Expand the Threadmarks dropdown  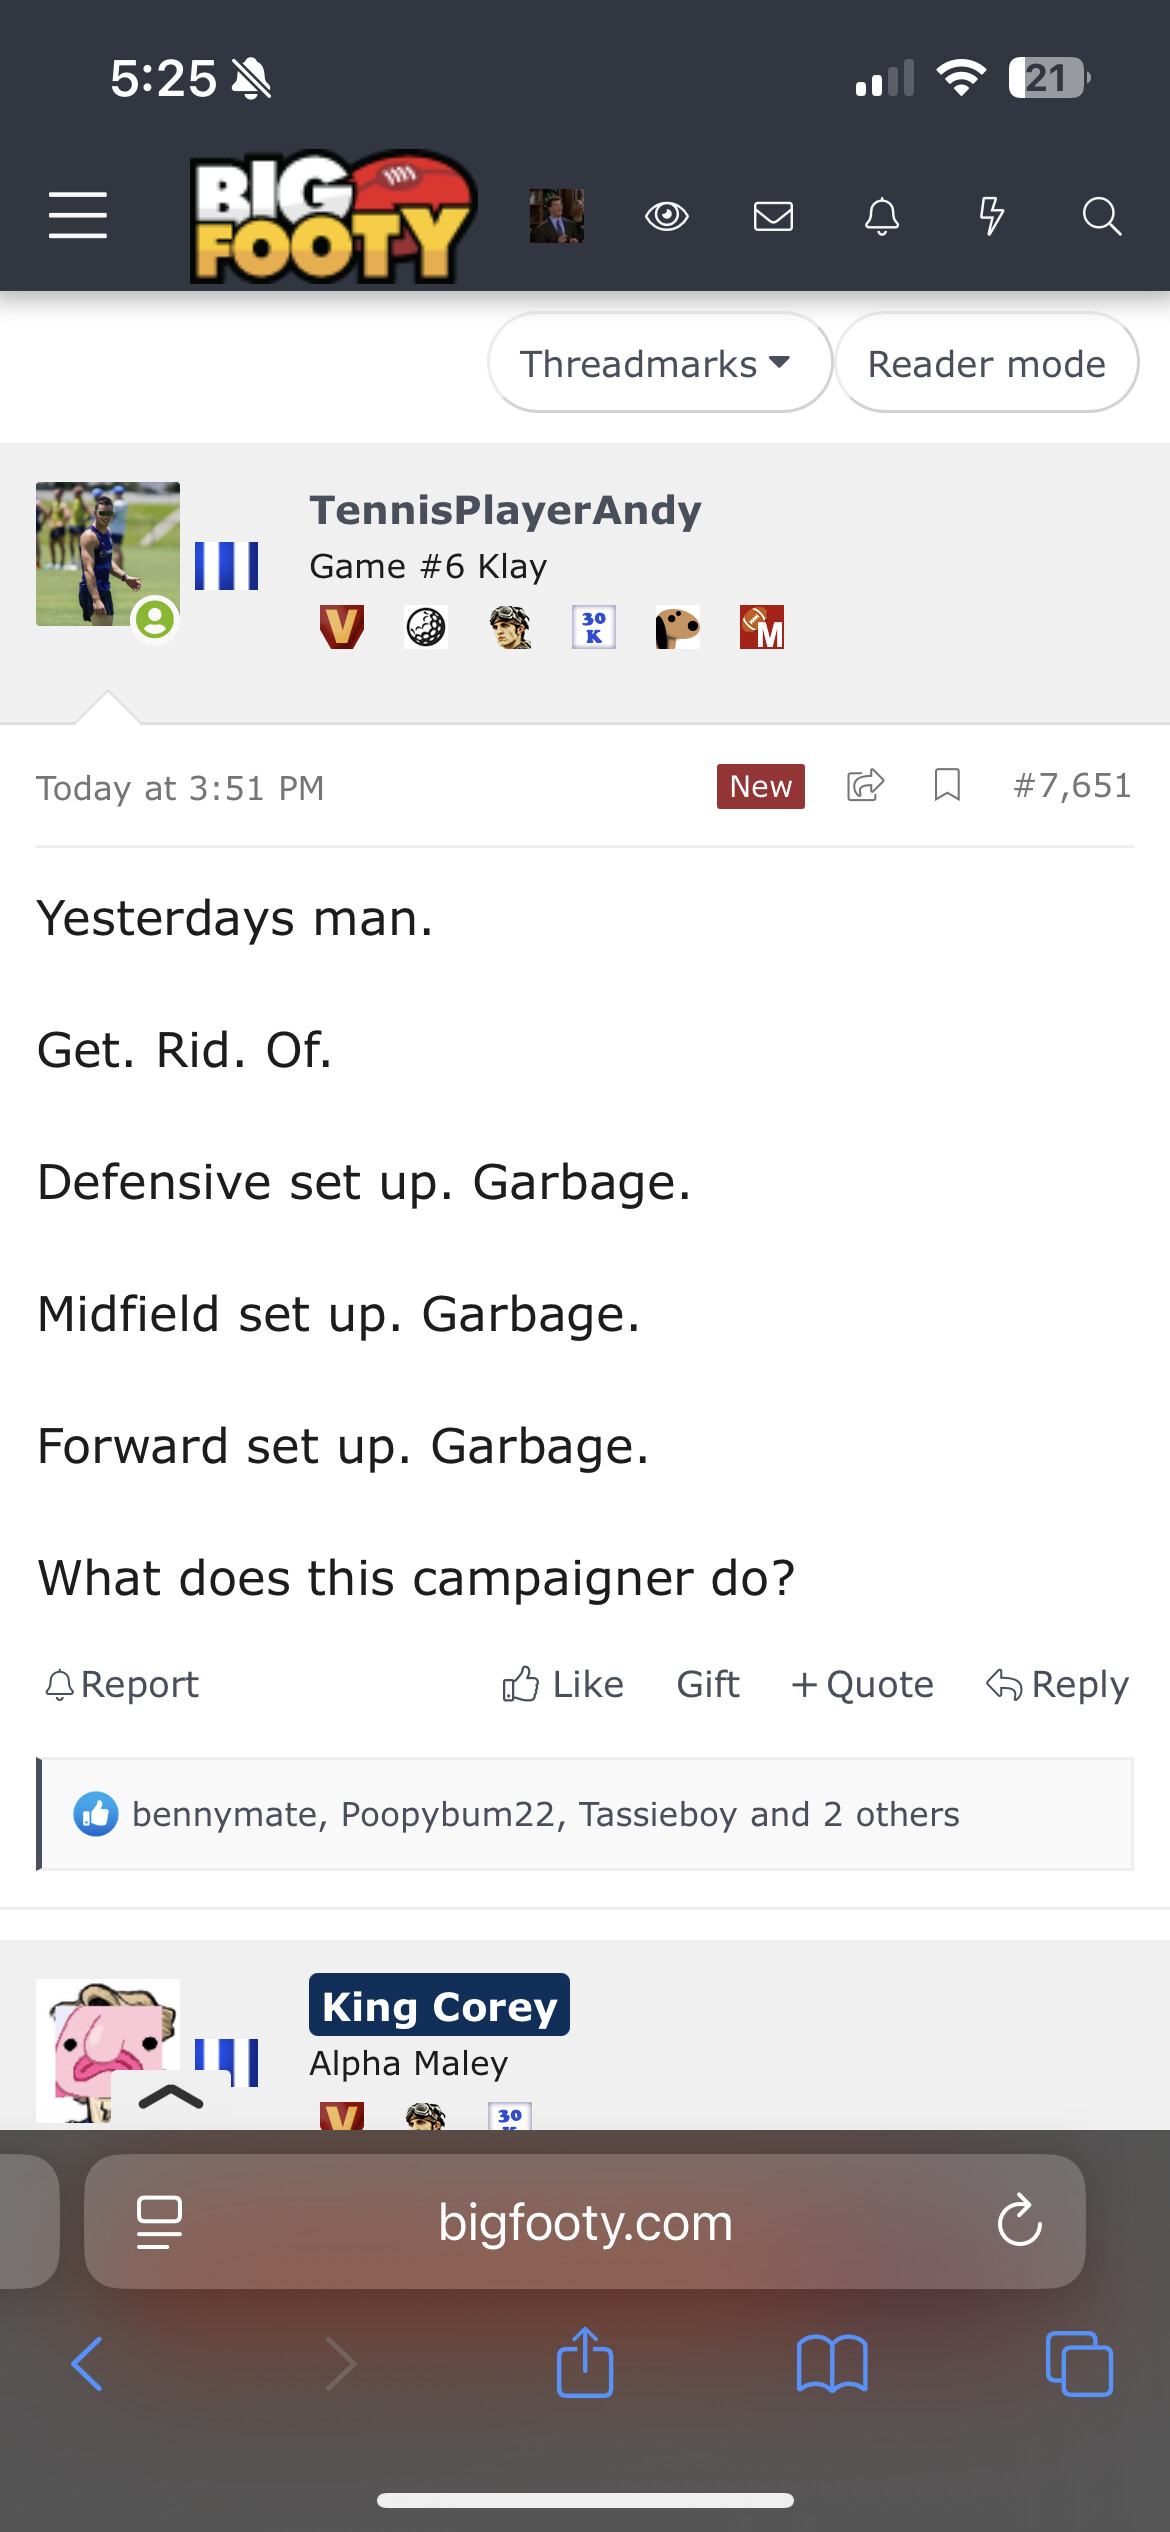[657, 364]
